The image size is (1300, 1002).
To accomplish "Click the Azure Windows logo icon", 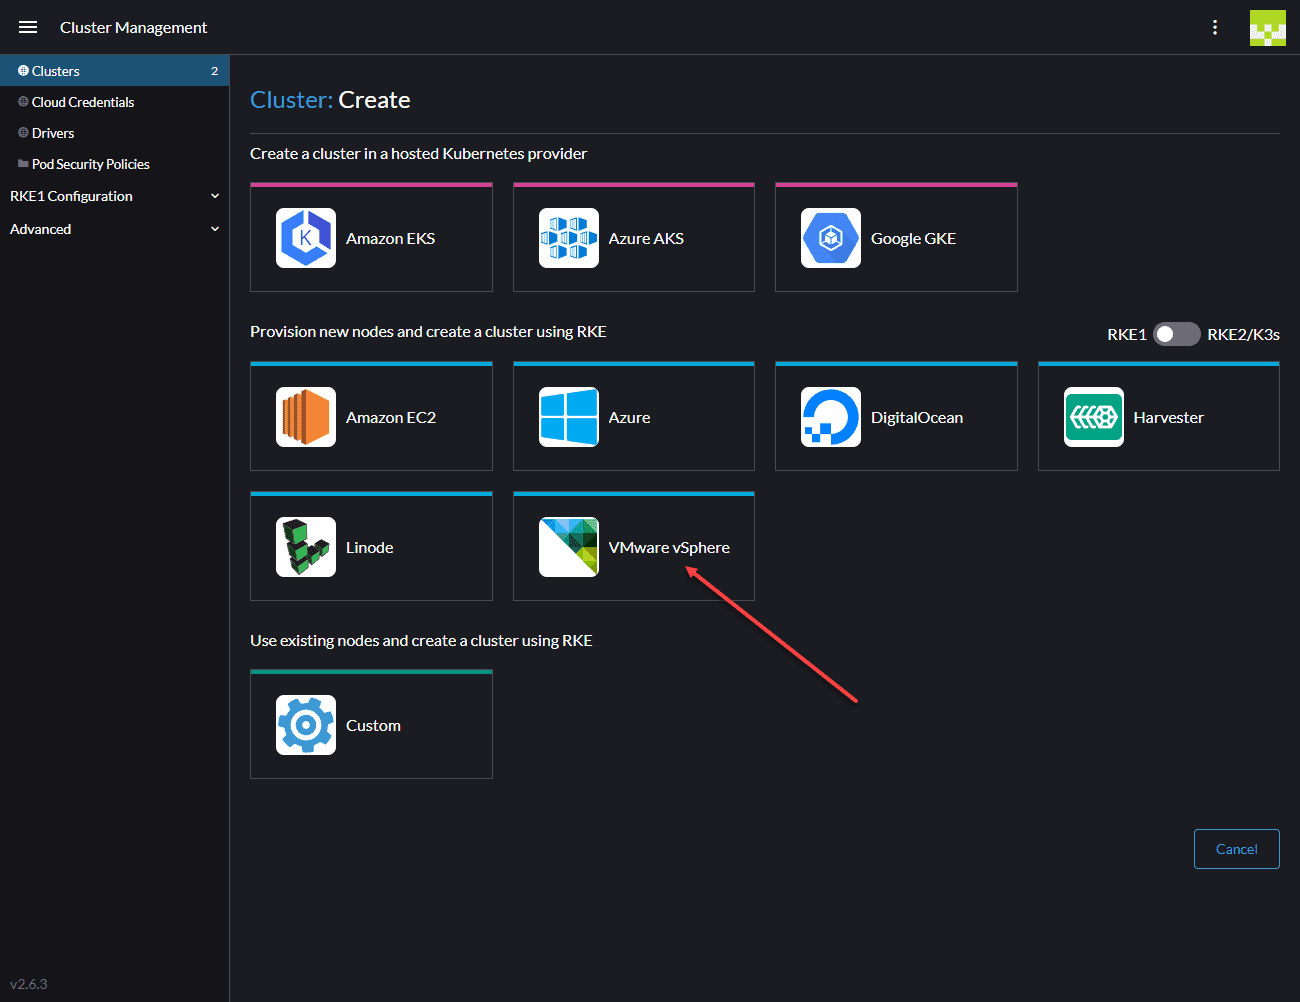I will pyautogui.click(x=569, y=417).
